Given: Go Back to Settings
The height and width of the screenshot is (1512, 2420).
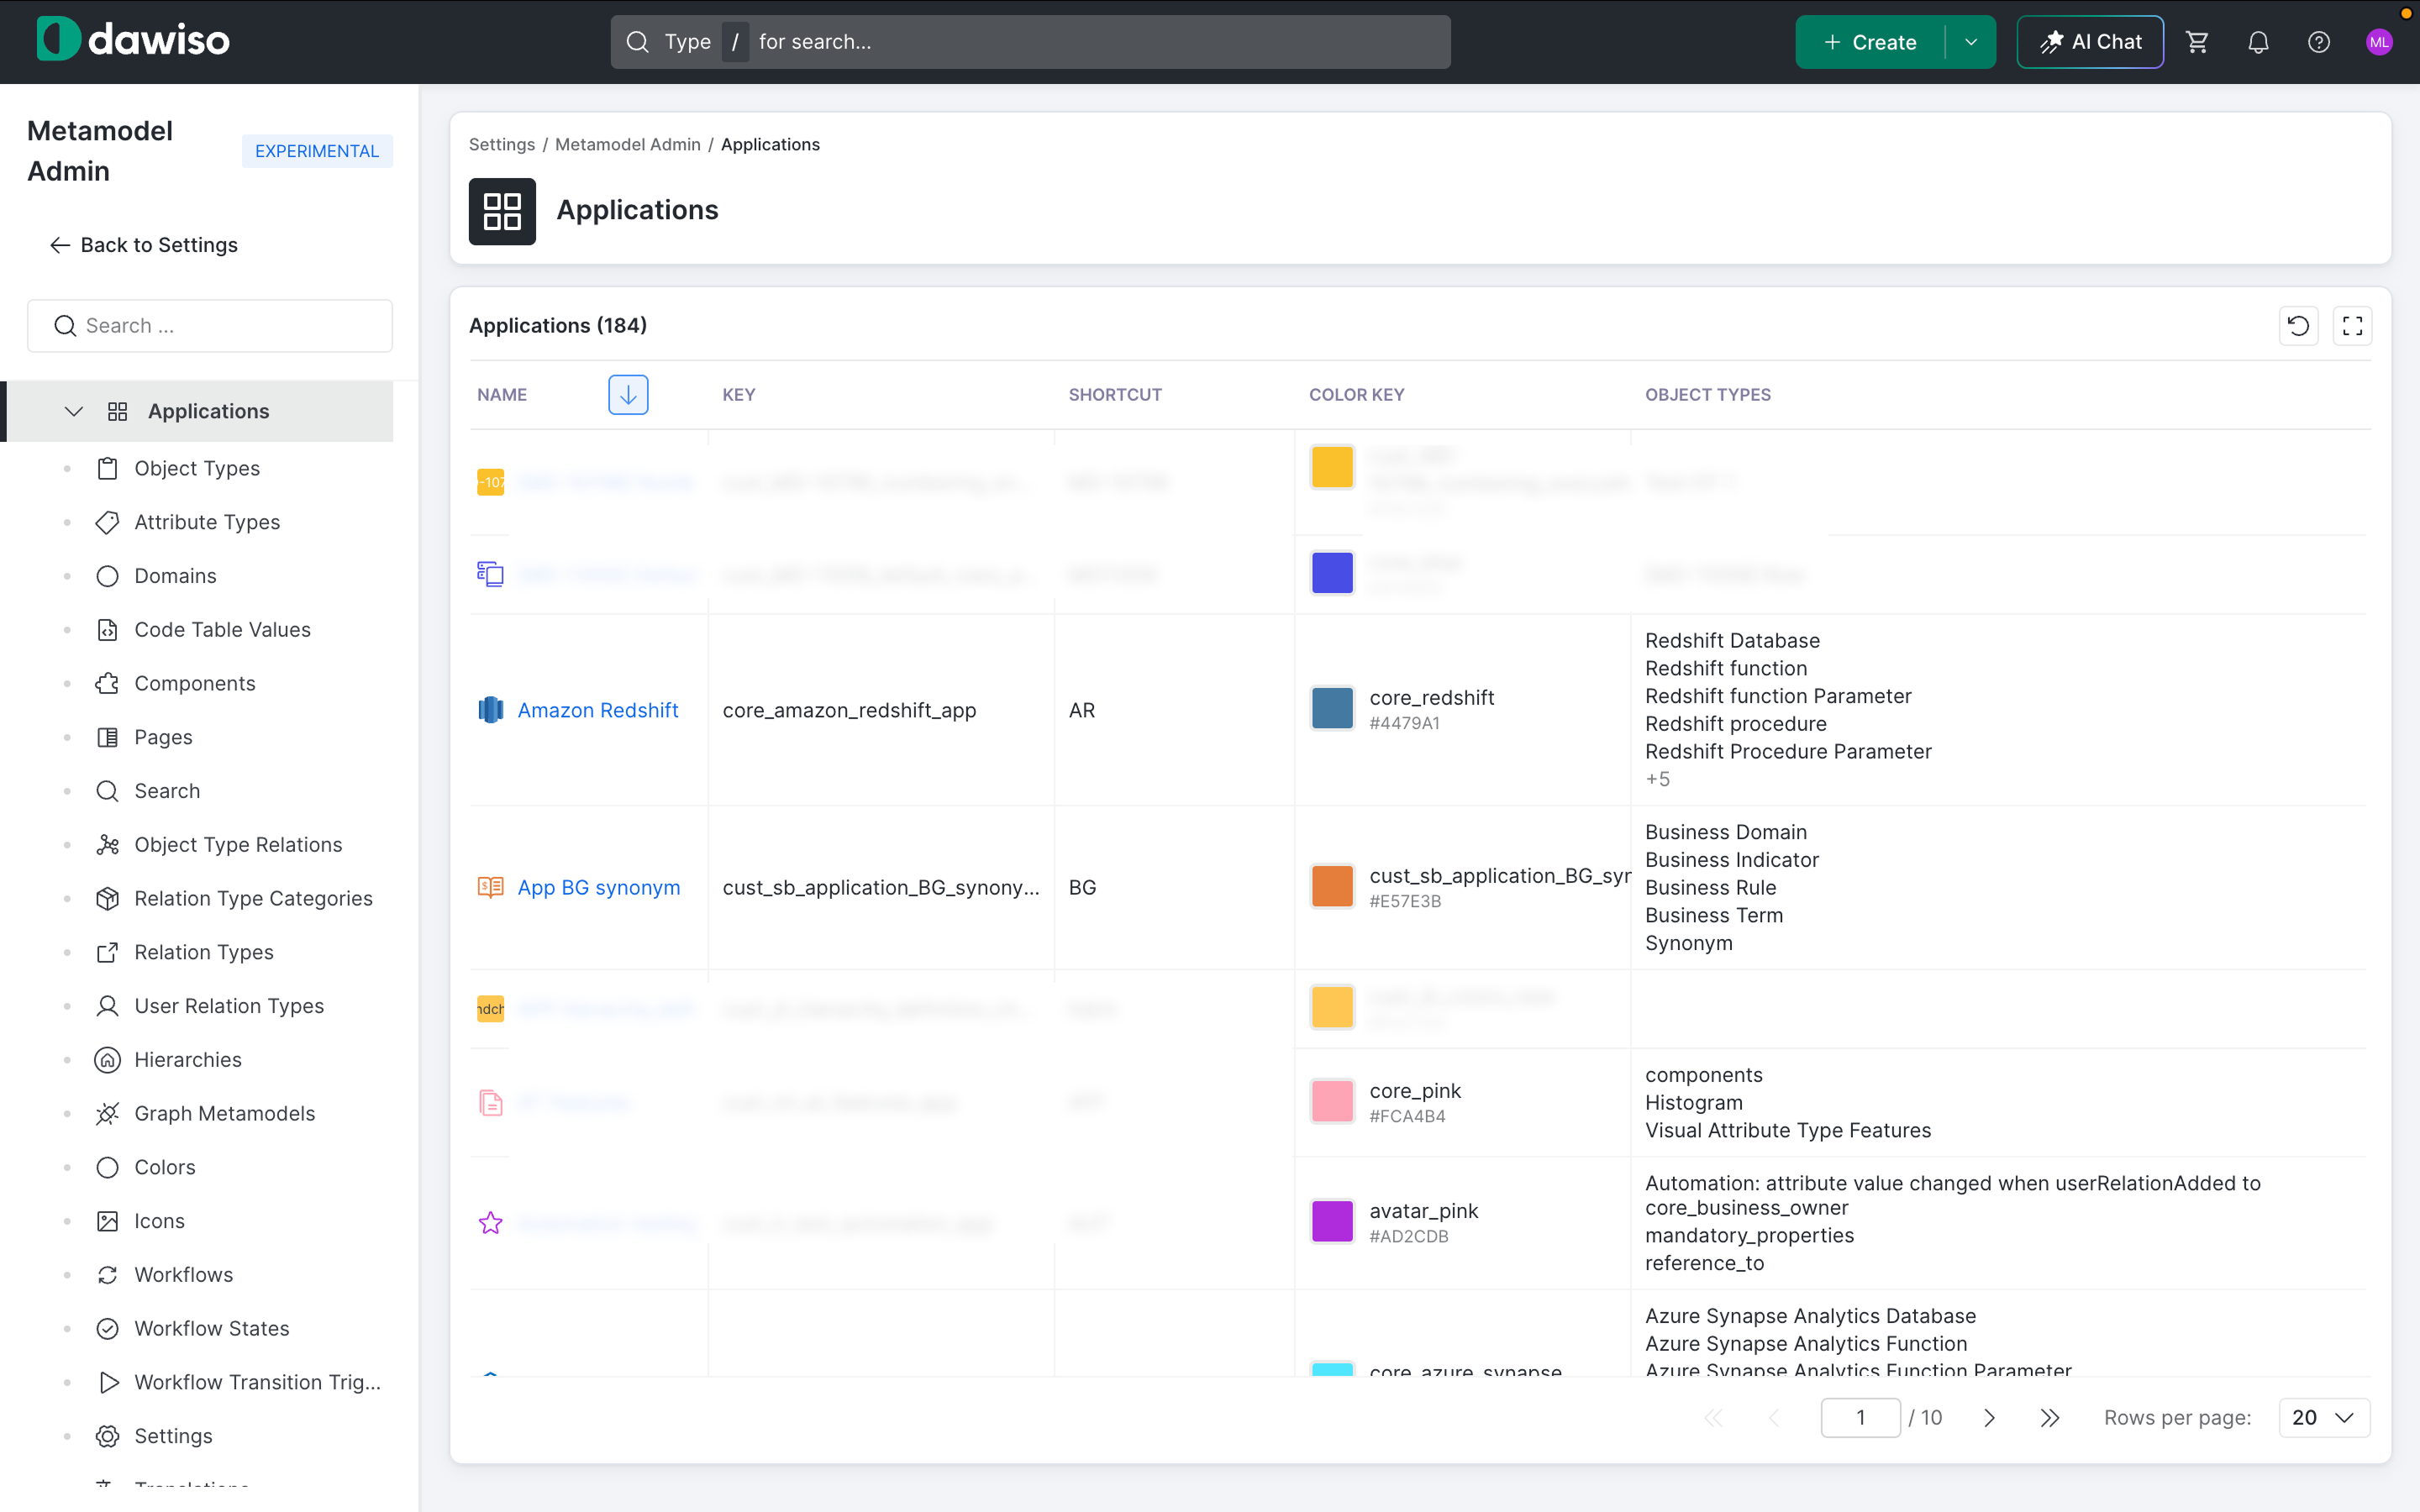Looking at the screenshot, I should click(144, 245).
